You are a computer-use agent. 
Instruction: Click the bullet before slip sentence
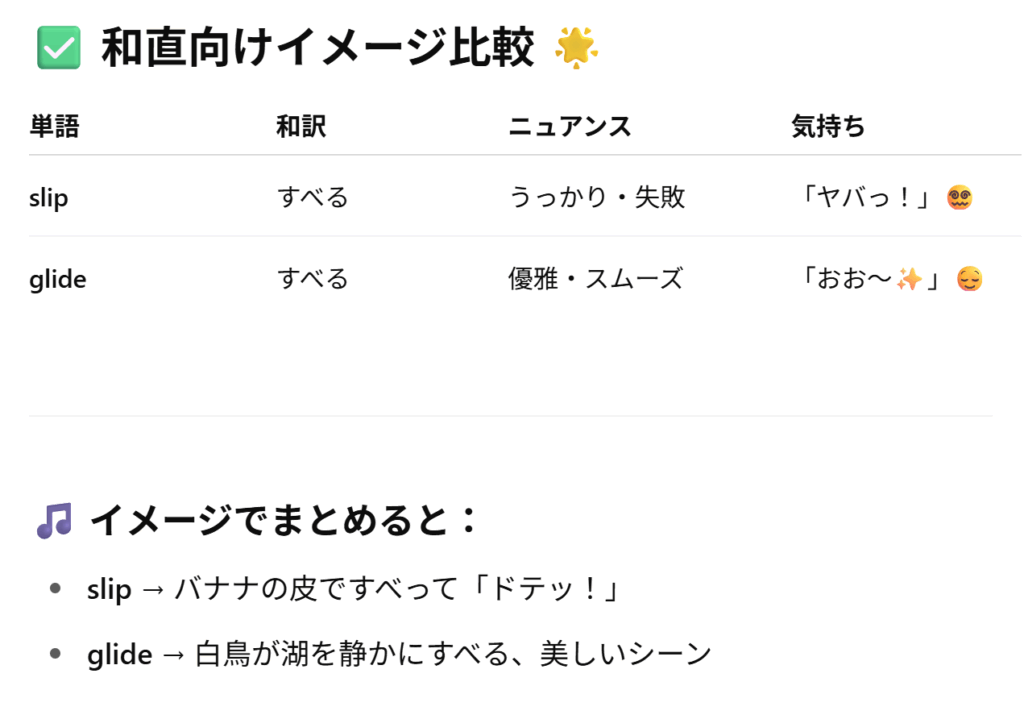pyautogui.click(x=56, y=588)
